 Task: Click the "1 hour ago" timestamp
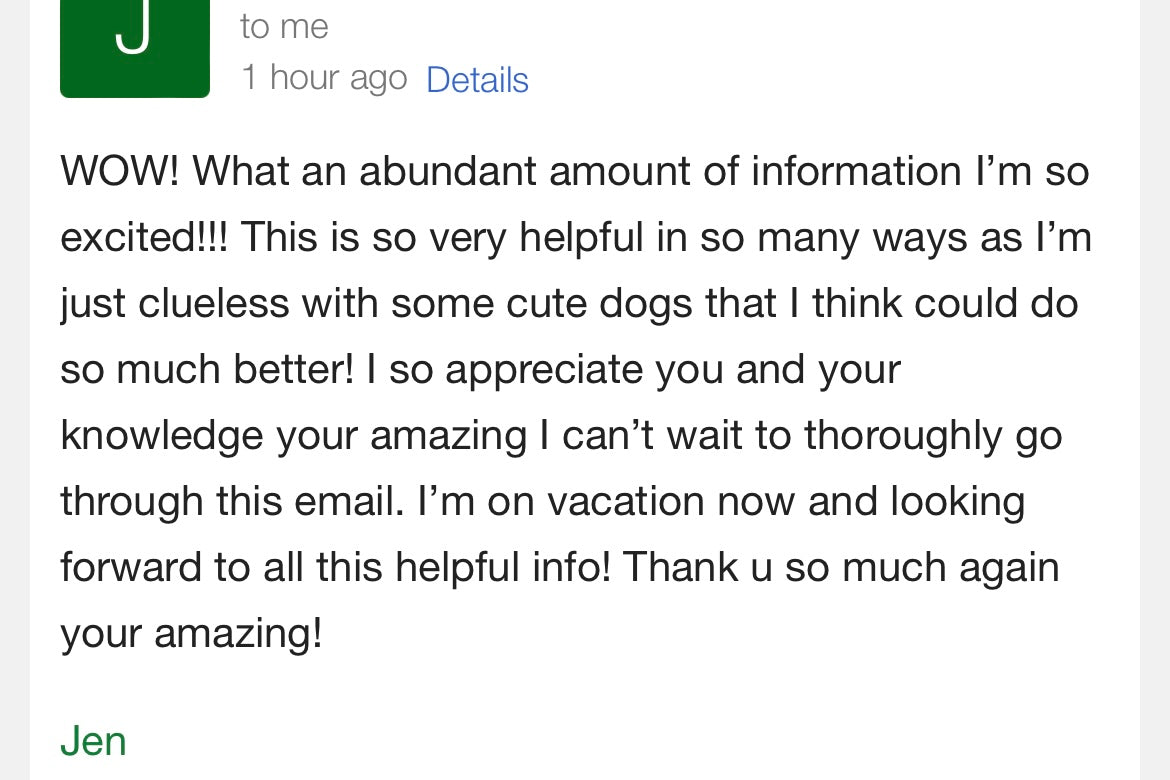point(324,78)
